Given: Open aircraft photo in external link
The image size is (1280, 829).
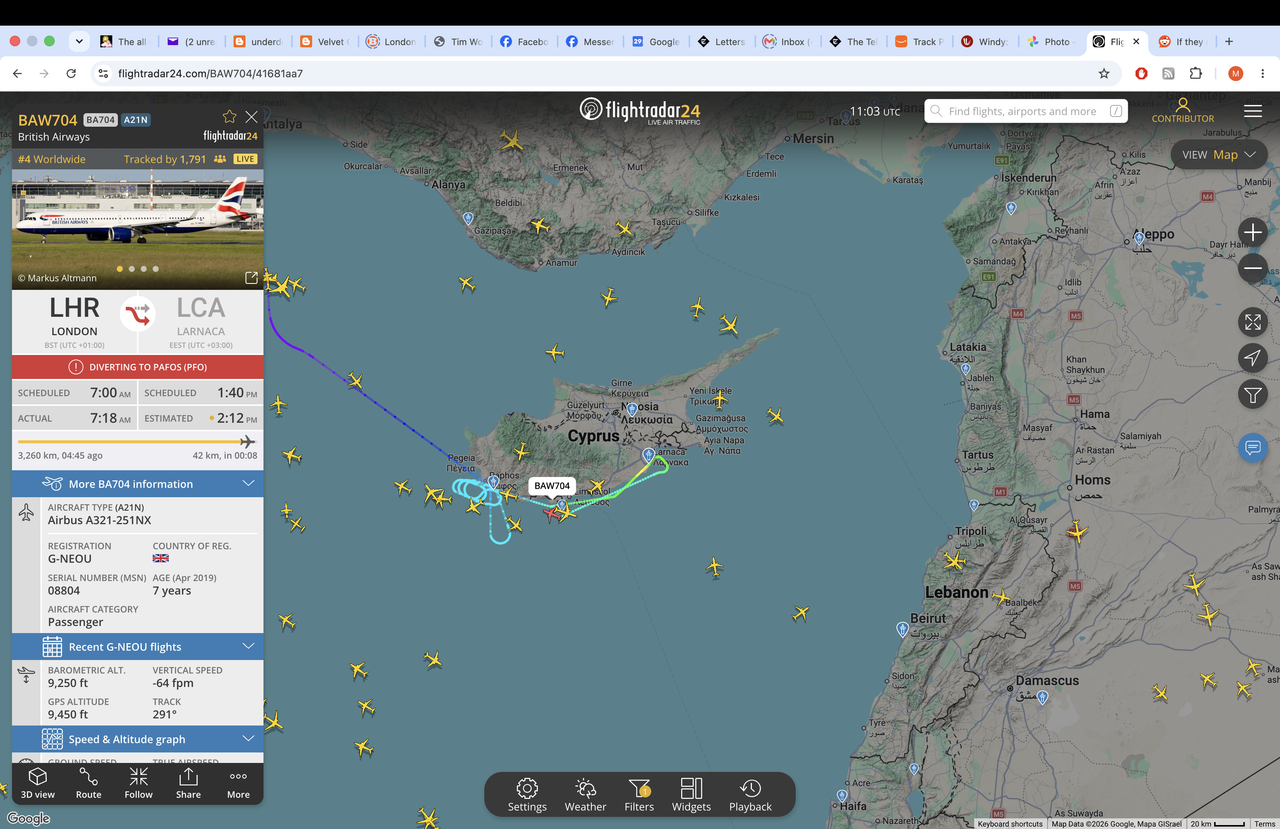Looking at the screenshot, I should 251,277.
